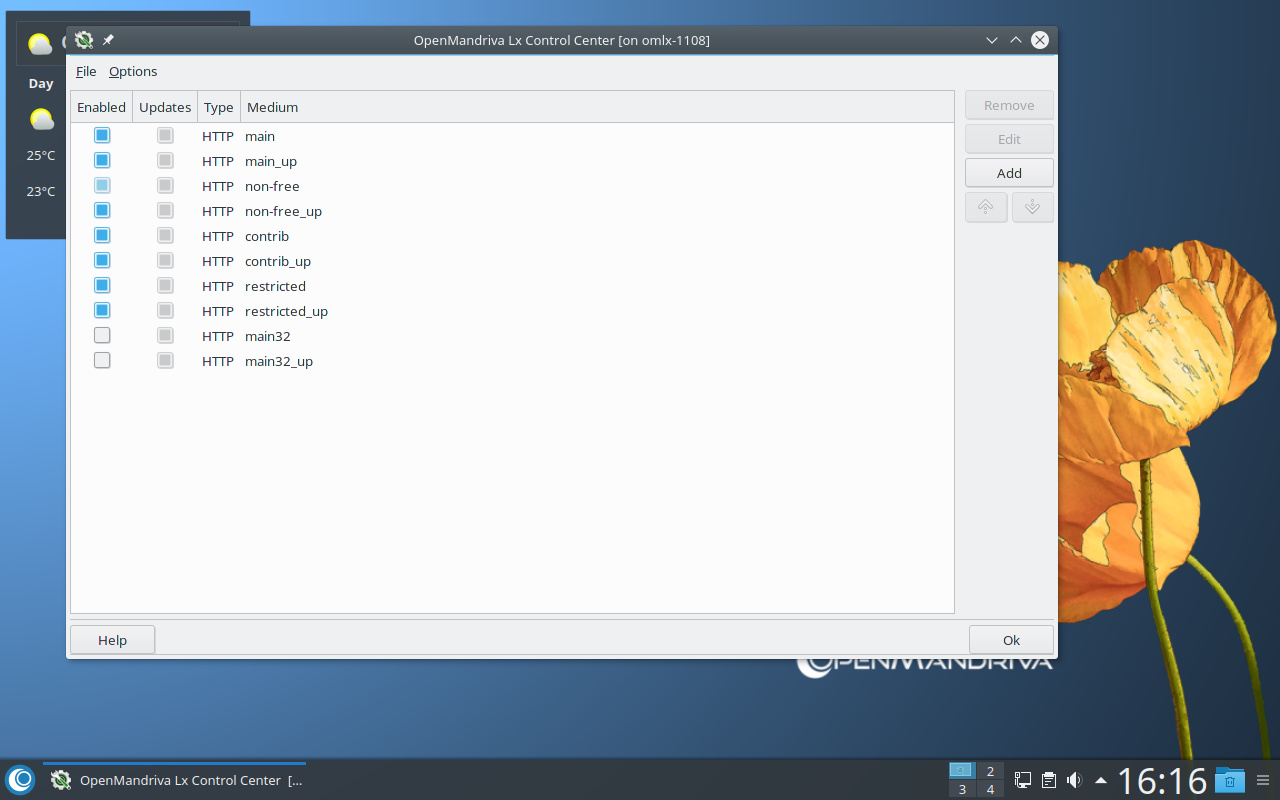This screenshot has width=1280, height=800.
Task: Toggle Enabled checkbox for non-free_up
Action: (x=102, y=210)
